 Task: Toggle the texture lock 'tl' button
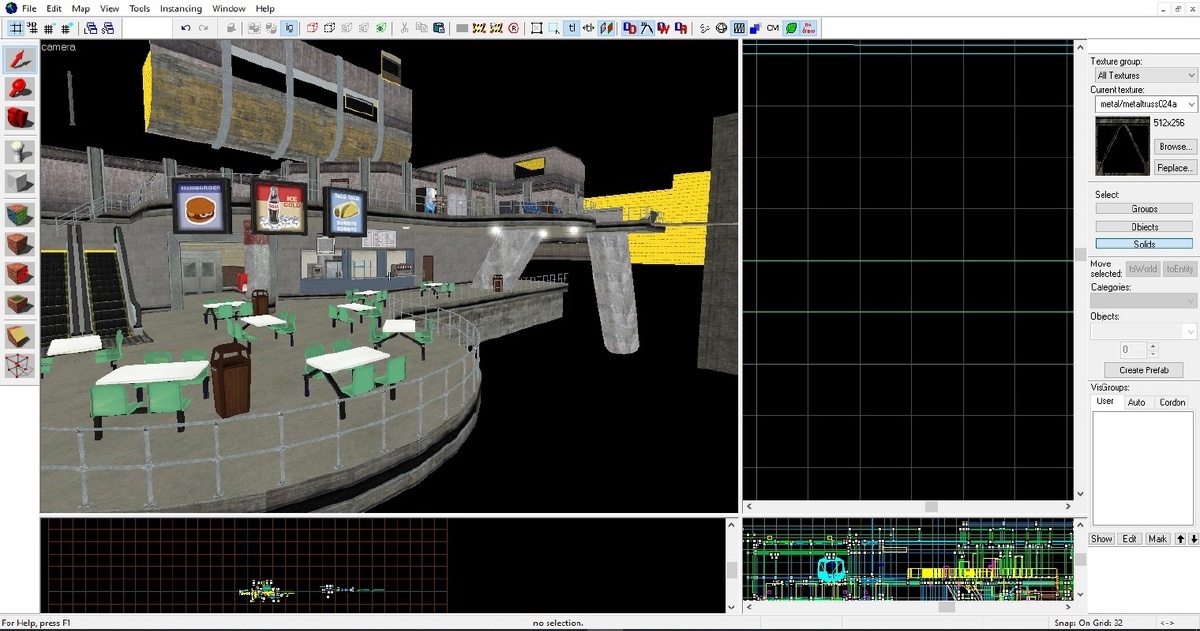coord(572,29)
